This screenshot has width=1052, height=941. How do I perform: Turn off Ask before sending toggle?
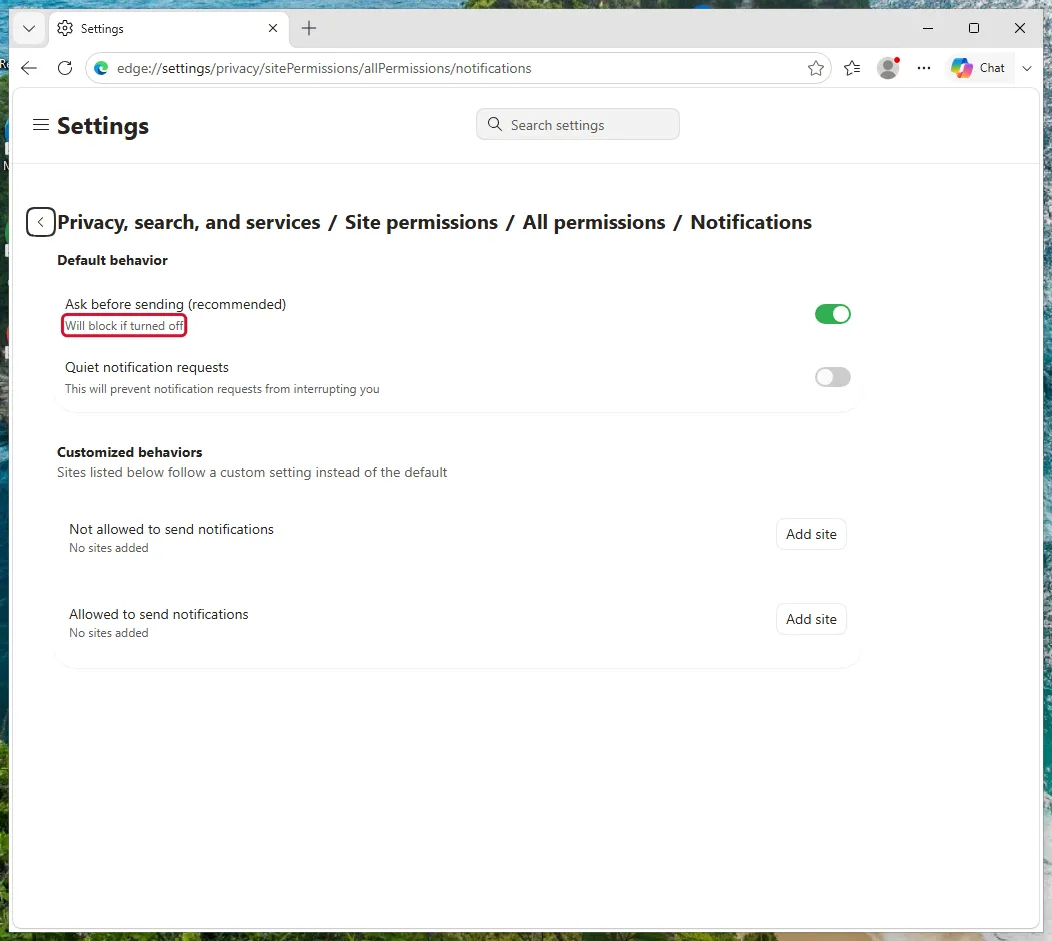click(833, 314)
